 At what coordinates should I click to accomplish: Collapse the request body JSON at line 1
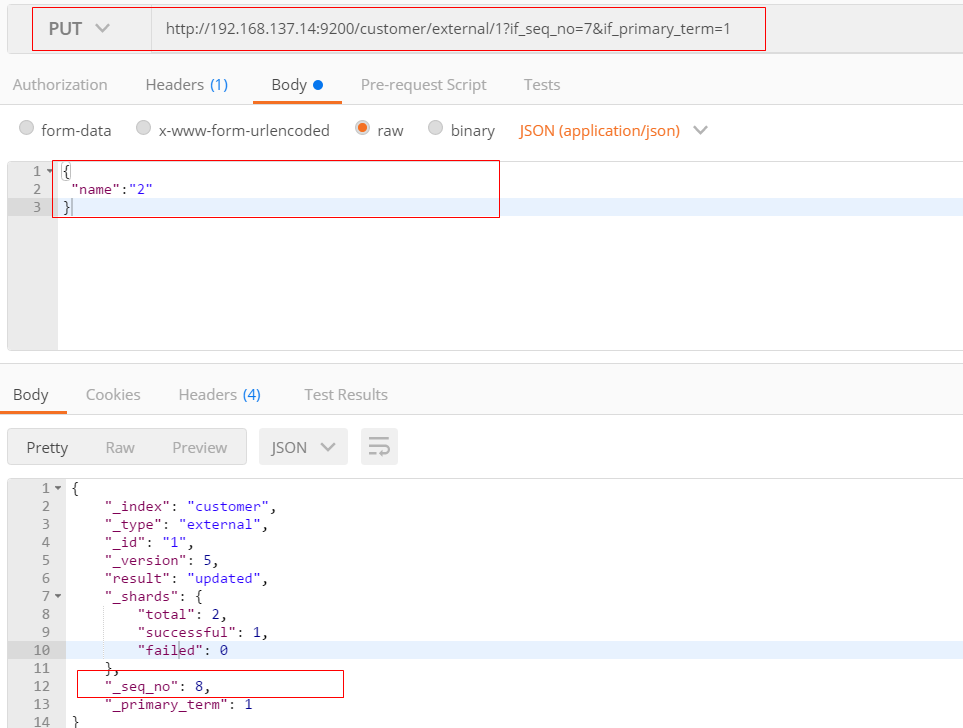pyautogui.click(x=50, y=172)
